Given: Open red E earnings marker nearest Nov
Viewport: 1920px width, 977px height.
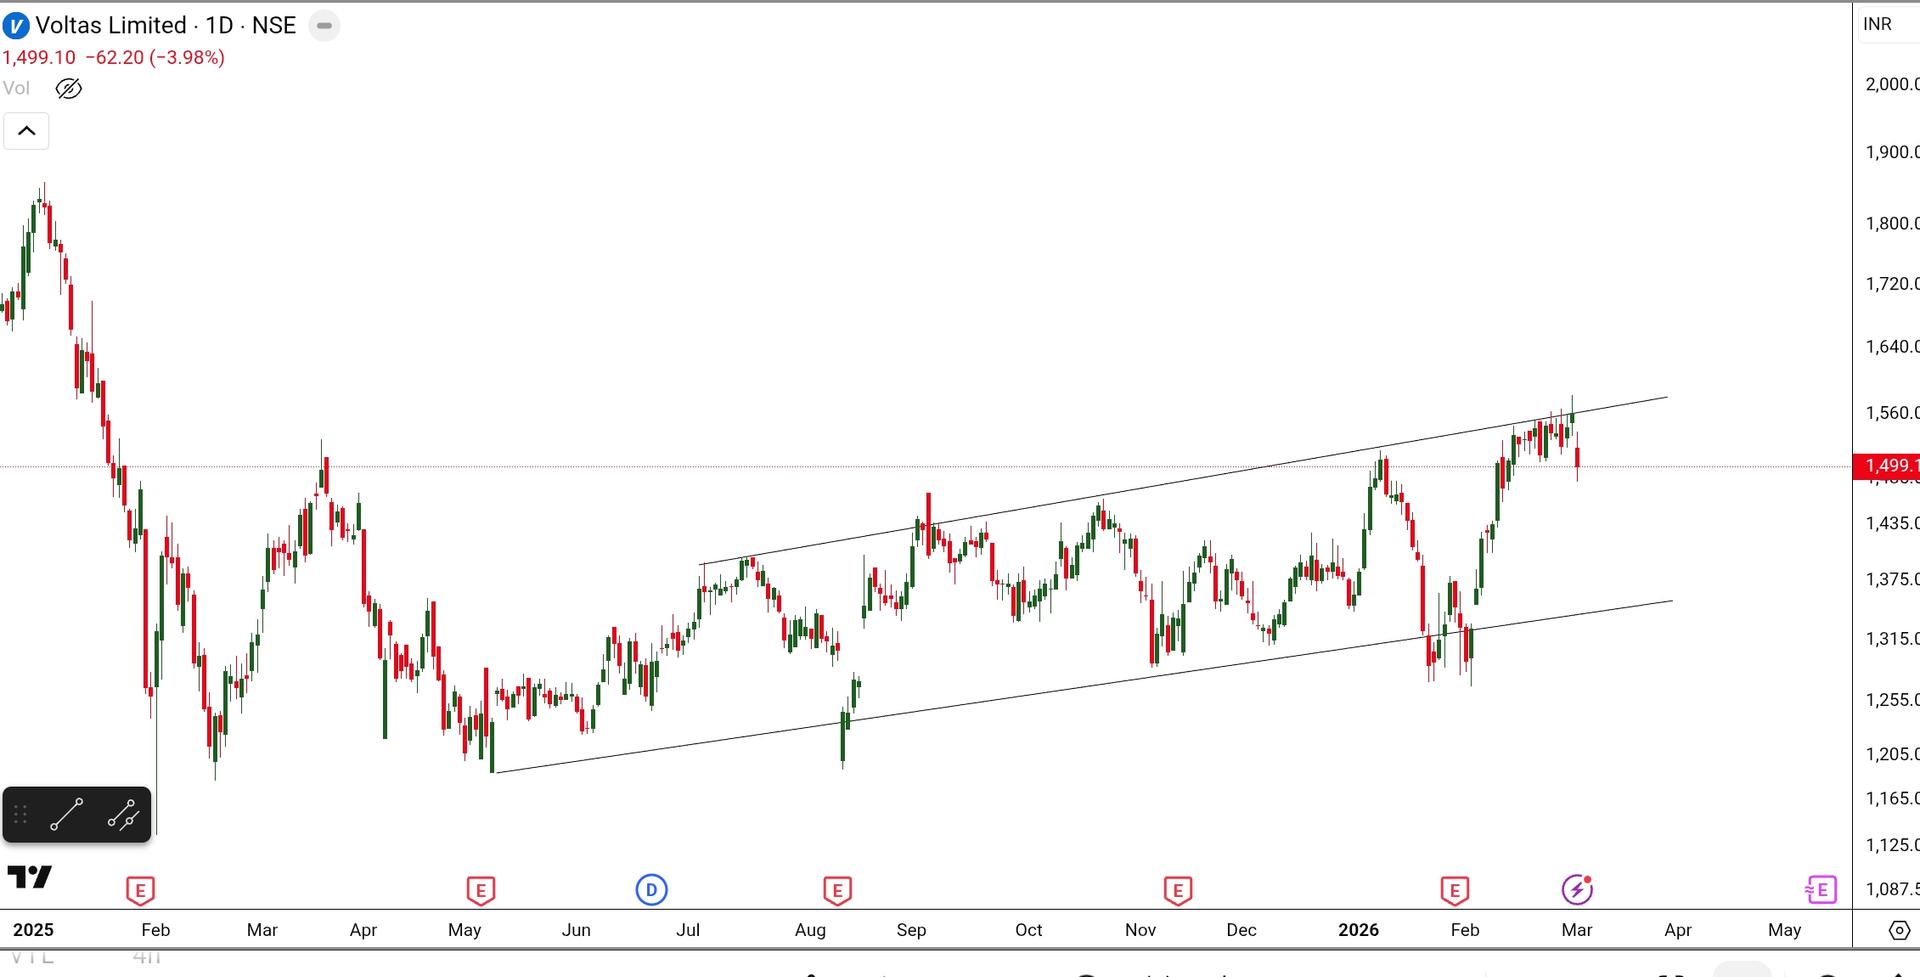Looking at the screenshot, I should (x=1178, y=890).
